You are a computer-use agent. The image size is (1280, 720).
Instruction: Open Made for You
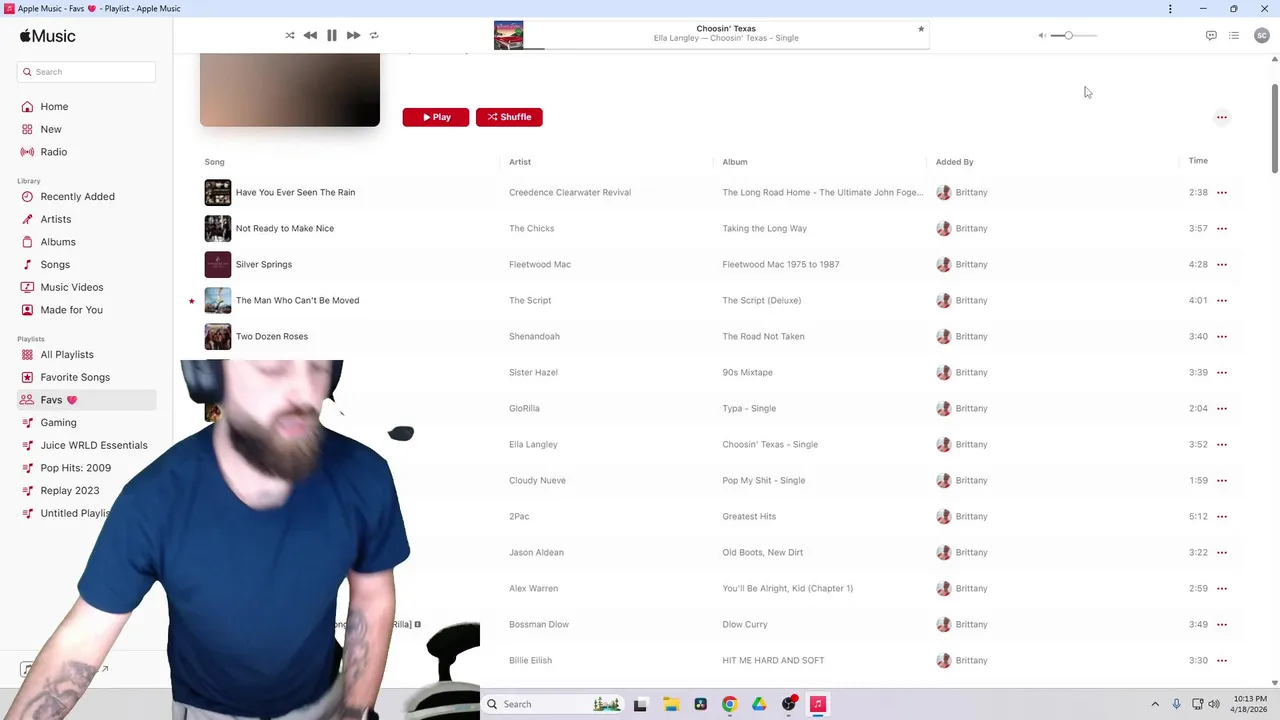[x=72, y=310]
